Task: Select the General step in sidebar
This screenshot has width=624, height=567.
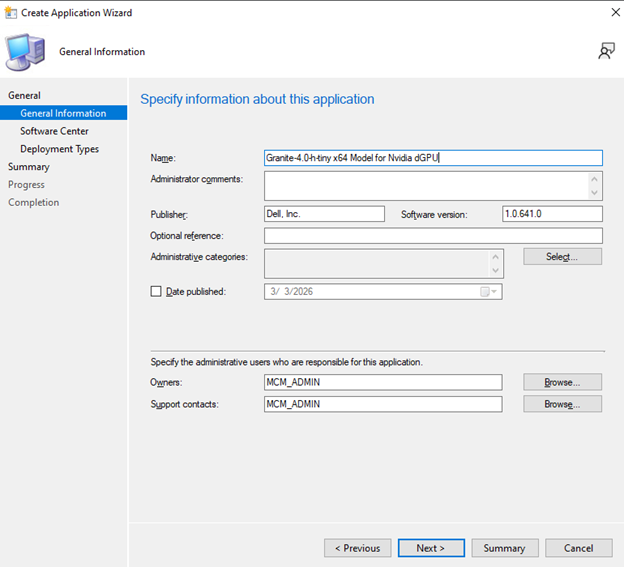Action: [24, 95]
